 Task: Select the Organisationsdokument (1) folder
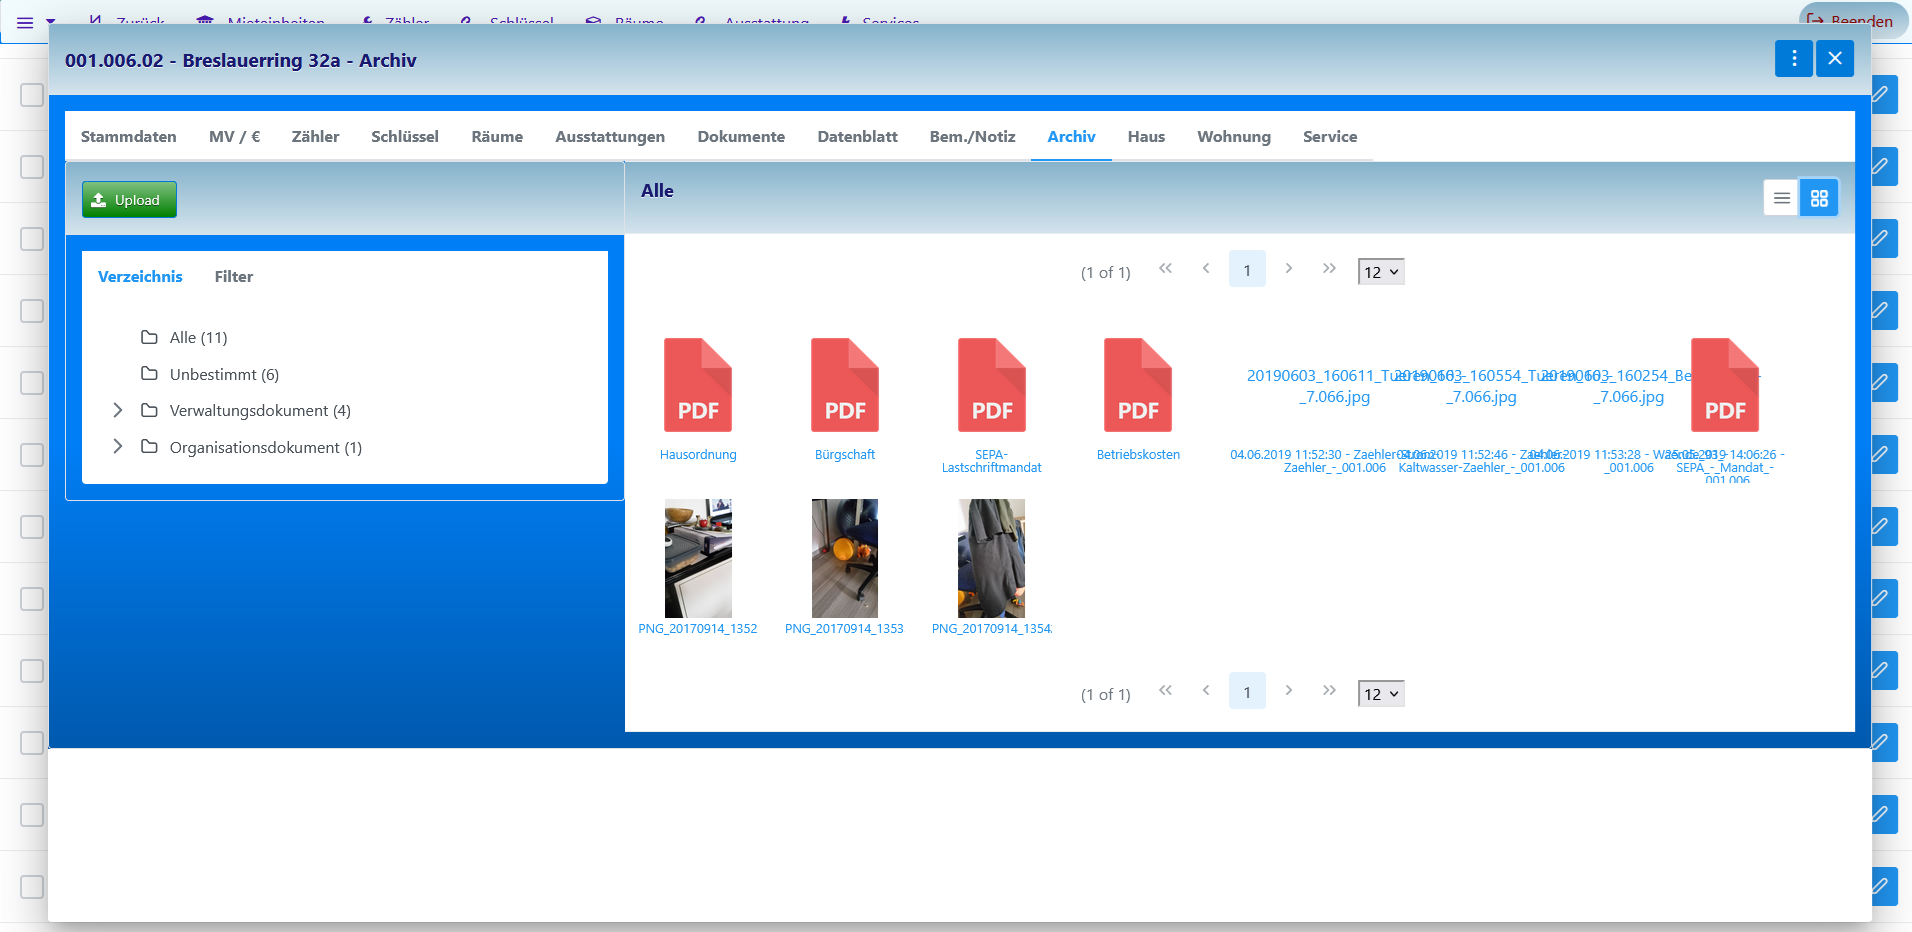click(265, 448)
